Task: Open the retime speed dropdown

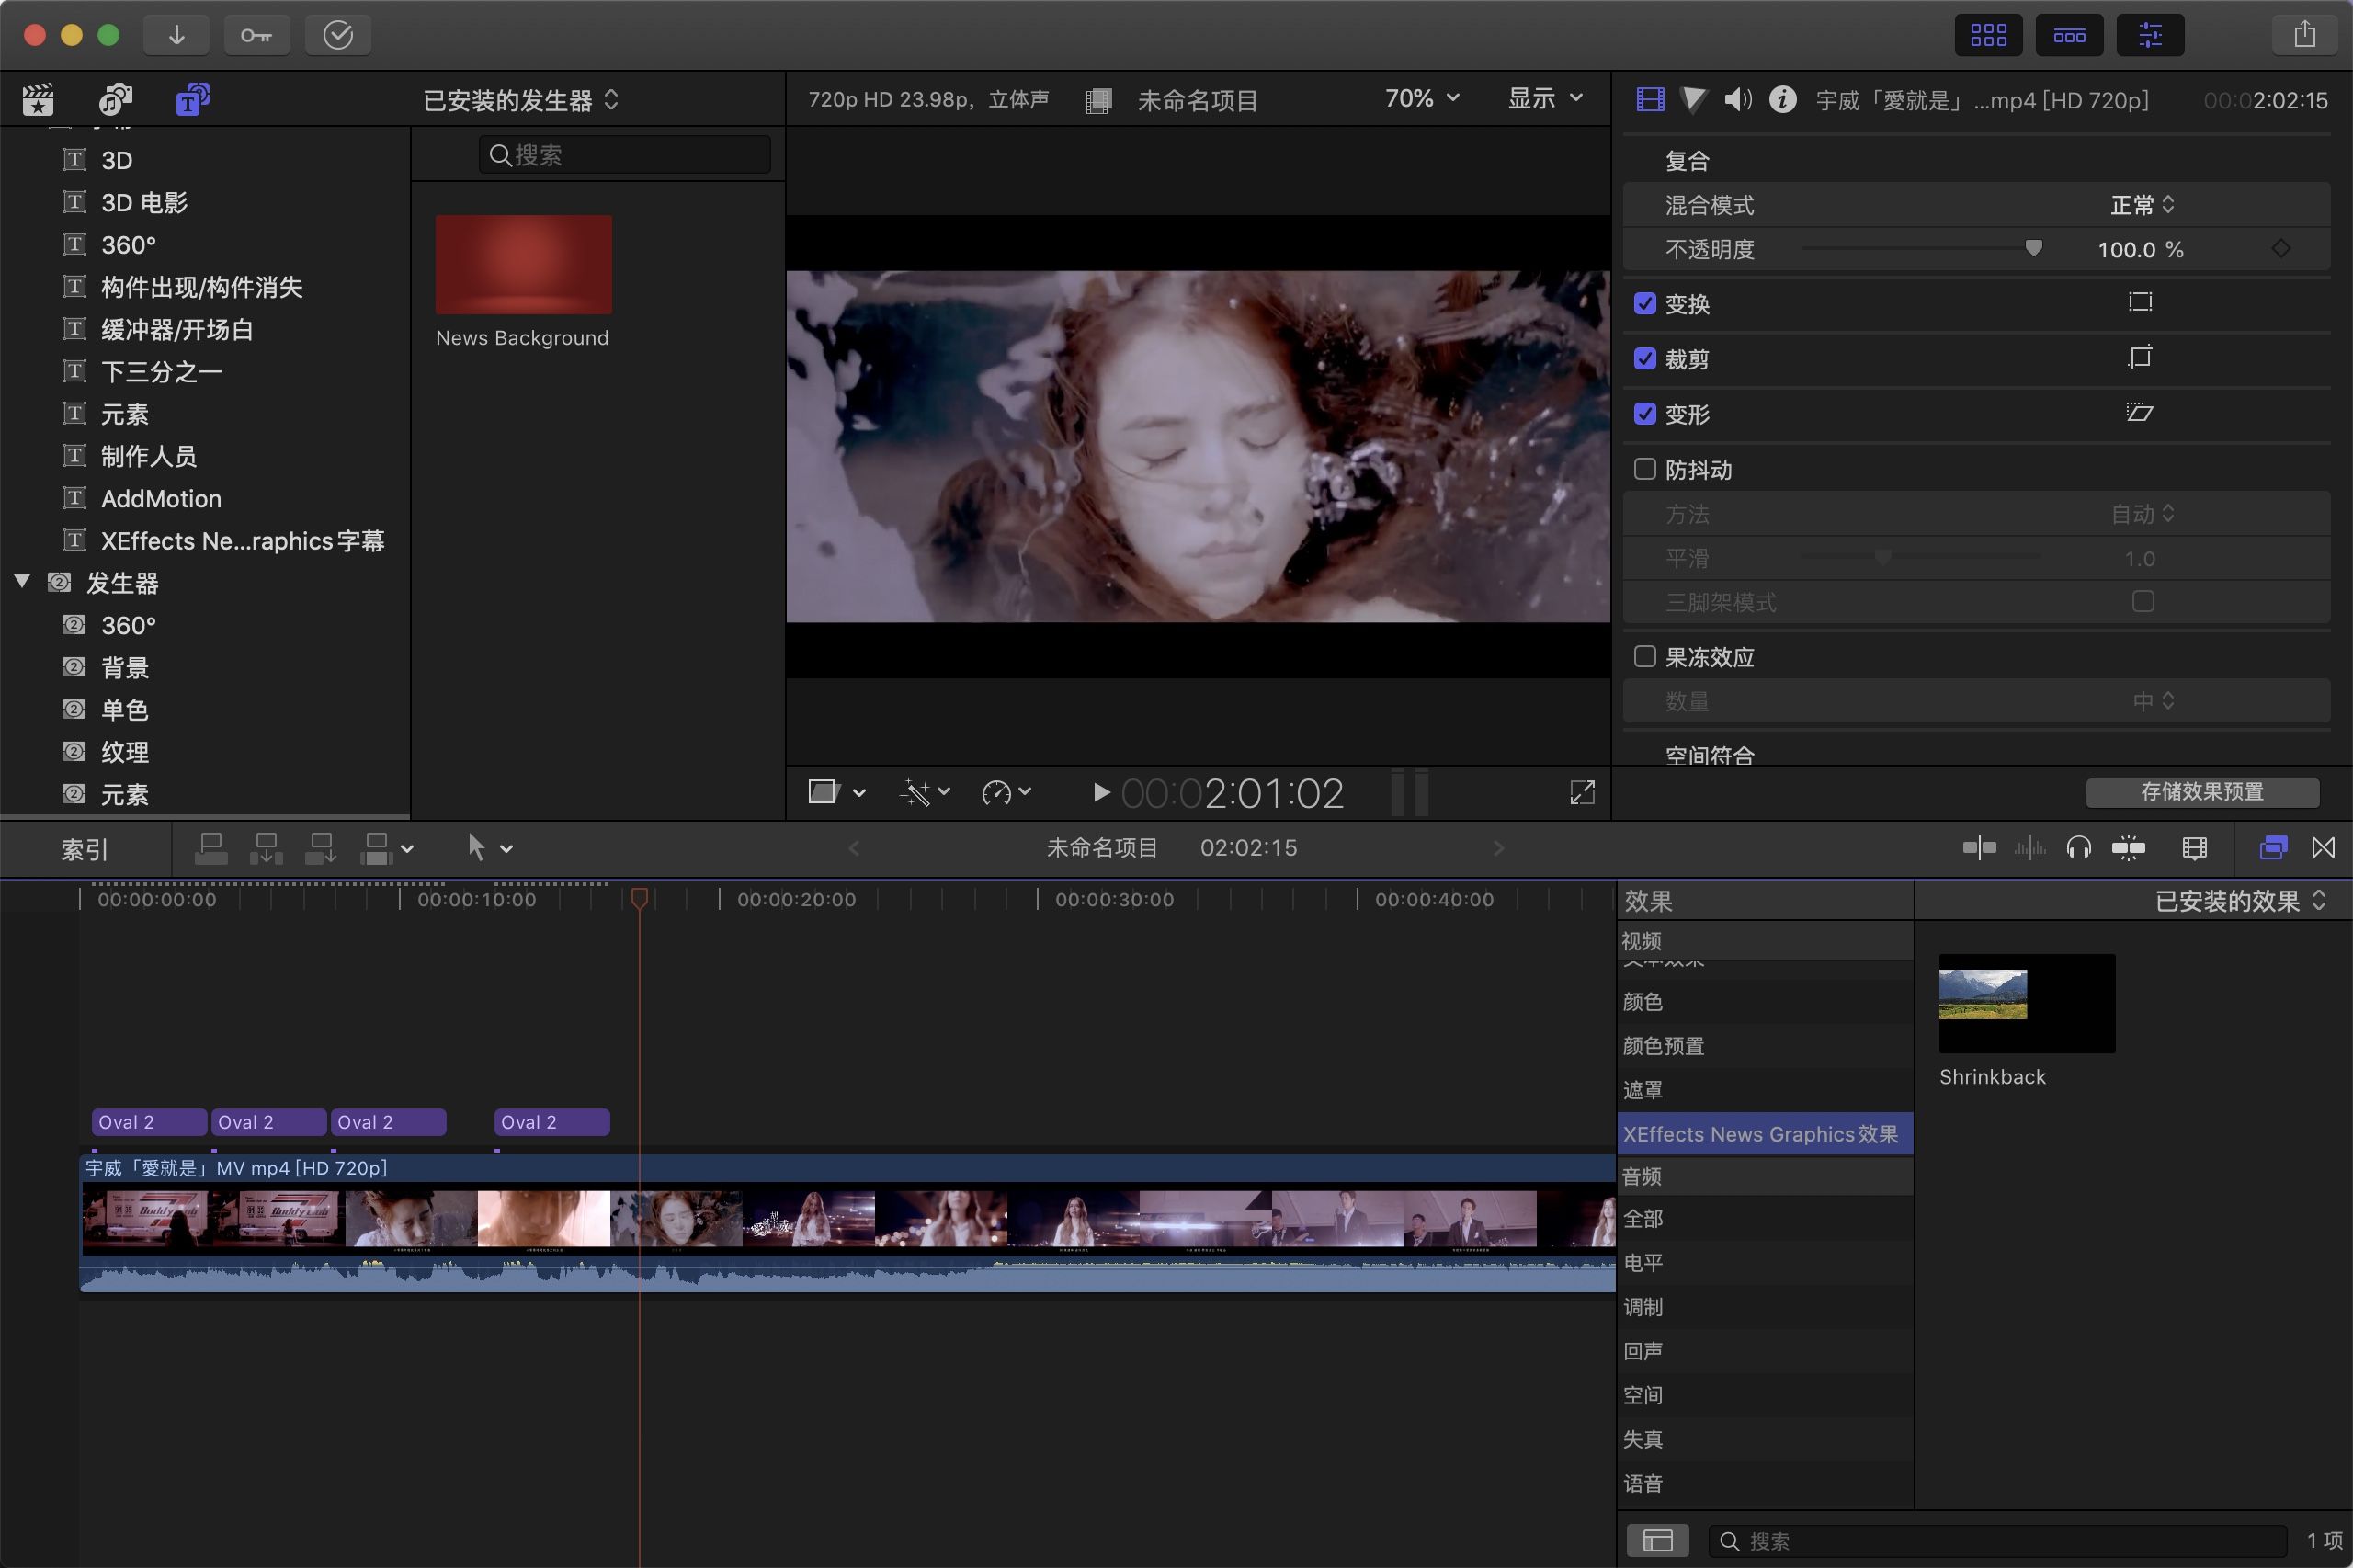Action: click(1006, 793)
